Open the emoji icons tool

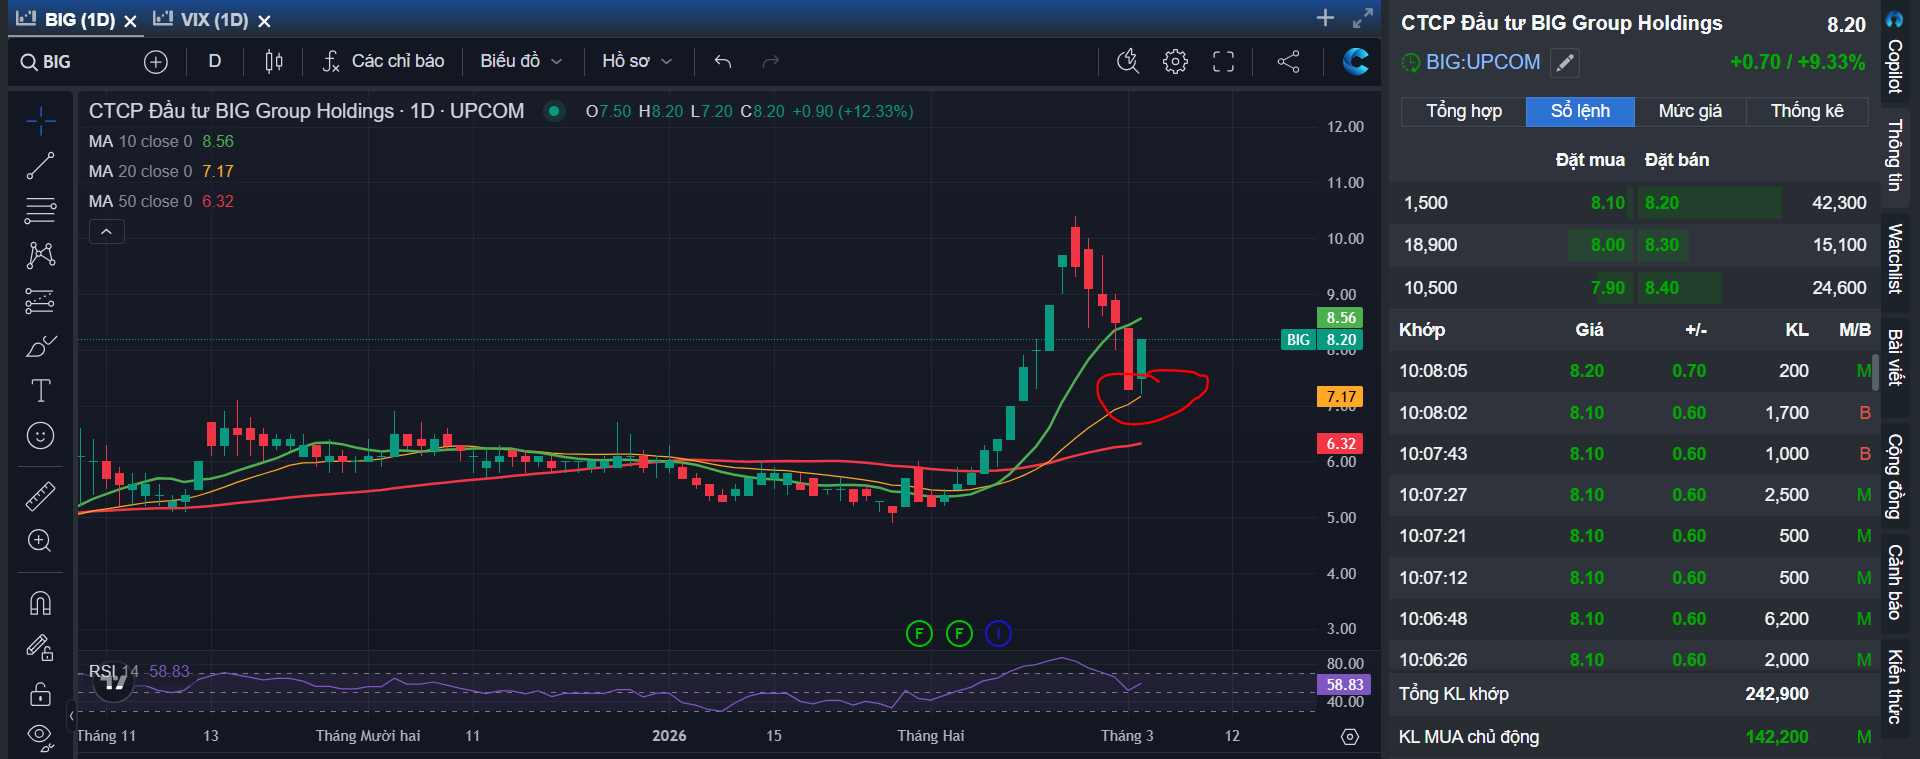41,436
